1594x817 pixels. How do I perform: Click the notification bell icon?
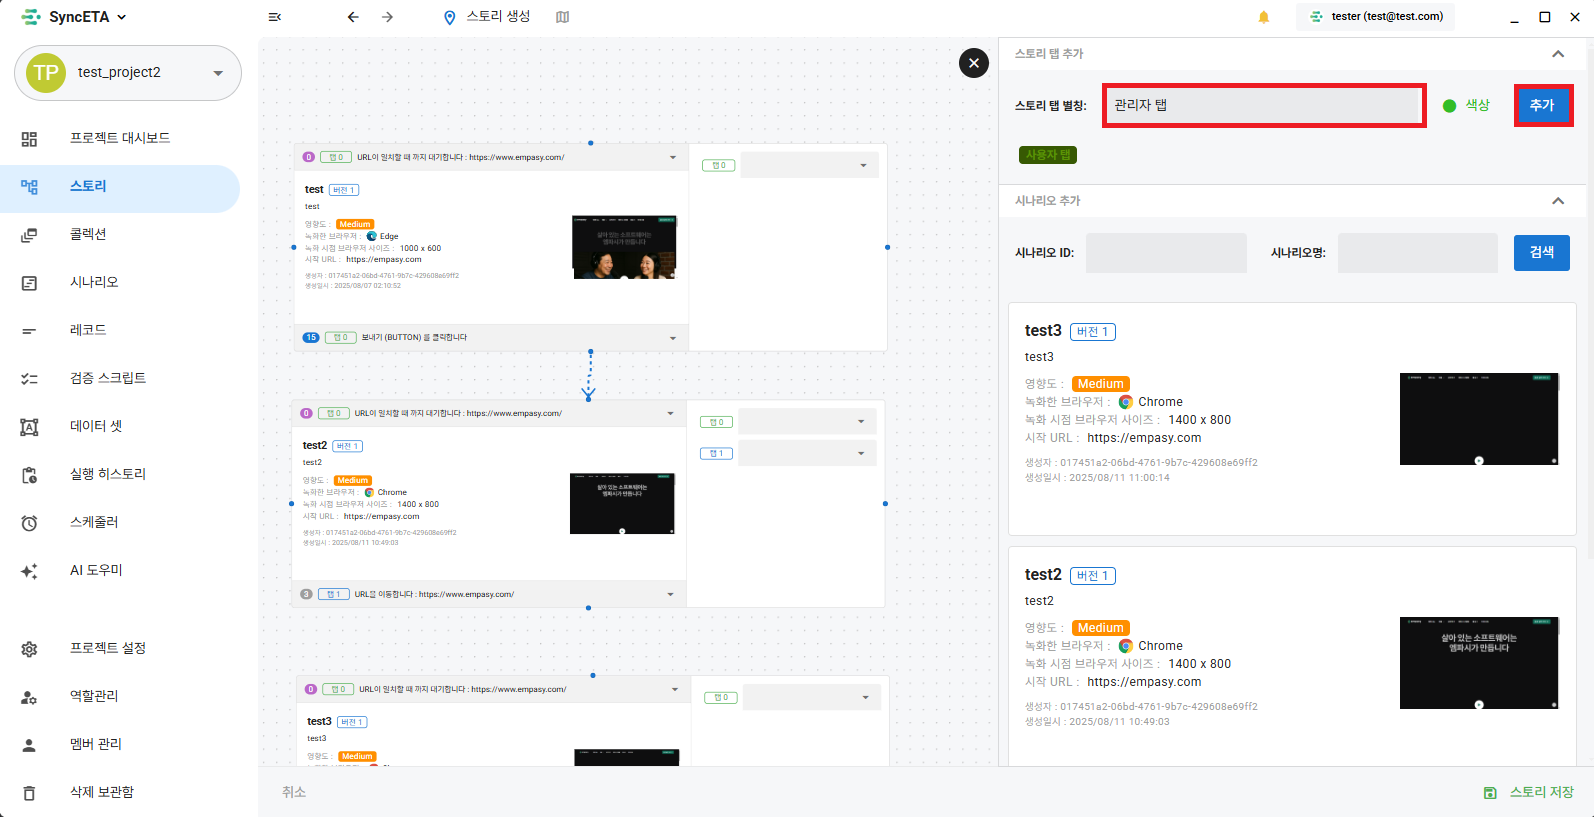1264,17
